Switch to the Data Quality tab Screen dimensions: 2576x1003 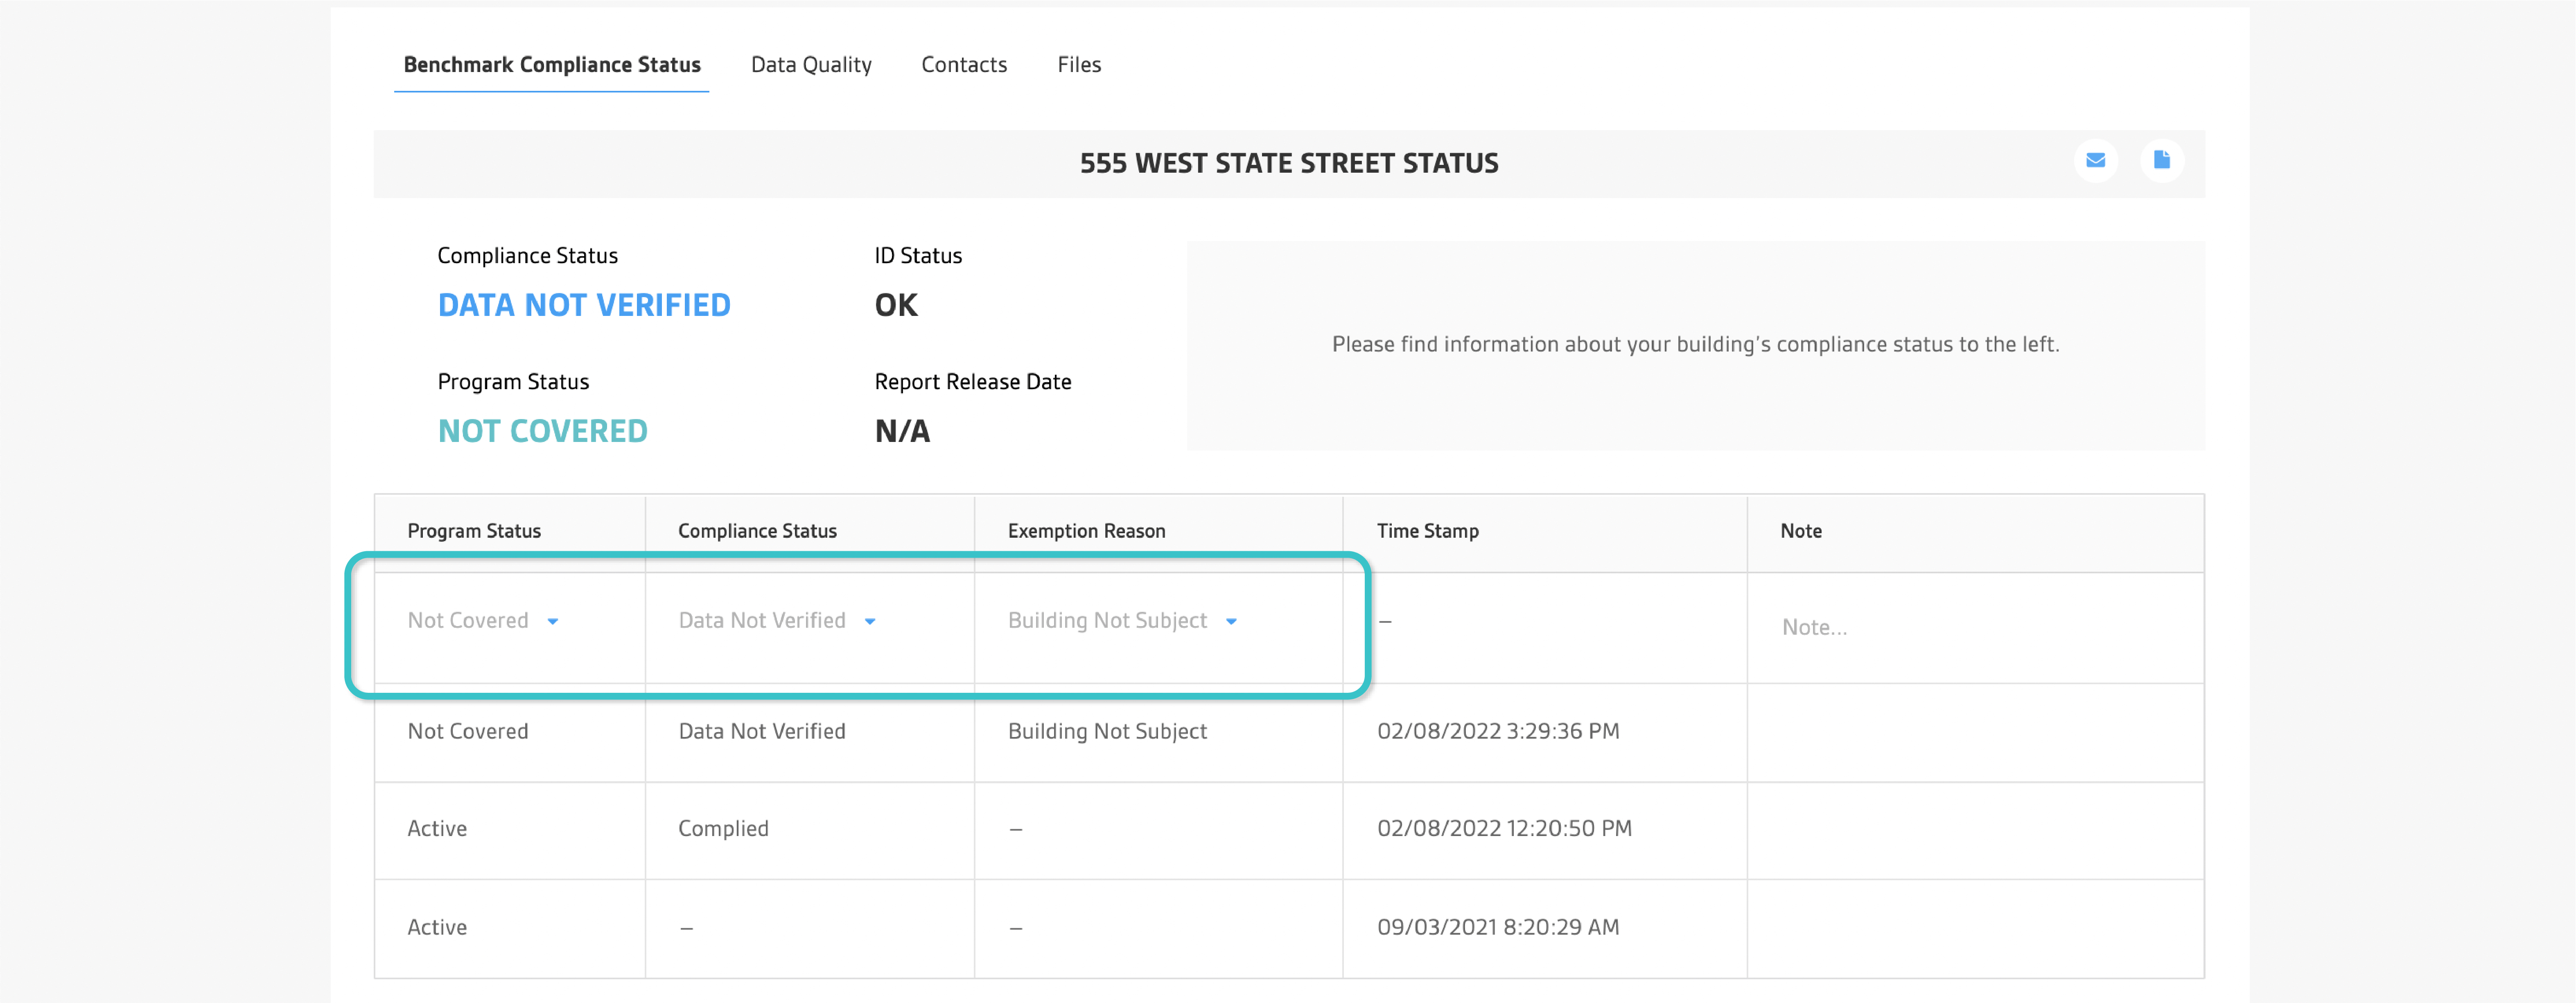(811, 65)
